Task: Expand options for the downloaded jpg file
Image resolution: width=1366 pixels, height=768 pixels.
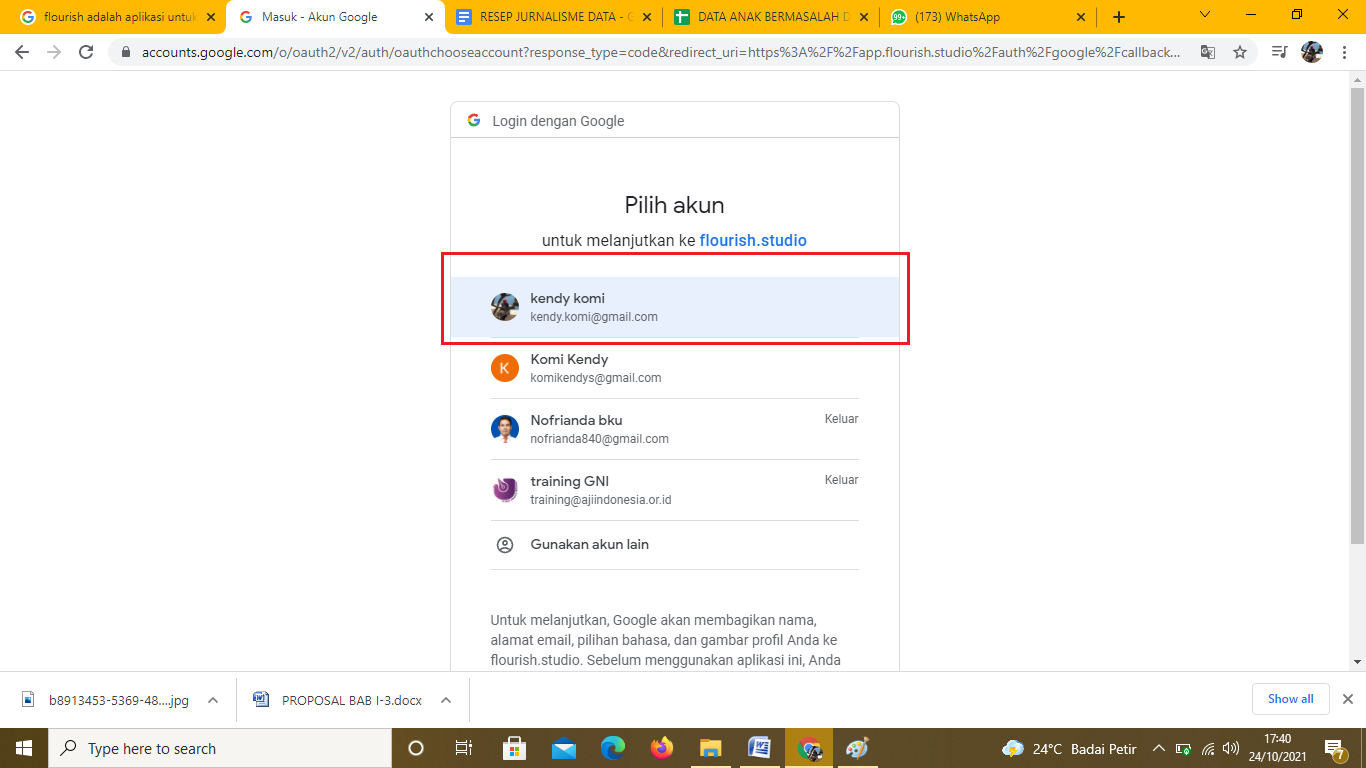Action: point(213,700)
